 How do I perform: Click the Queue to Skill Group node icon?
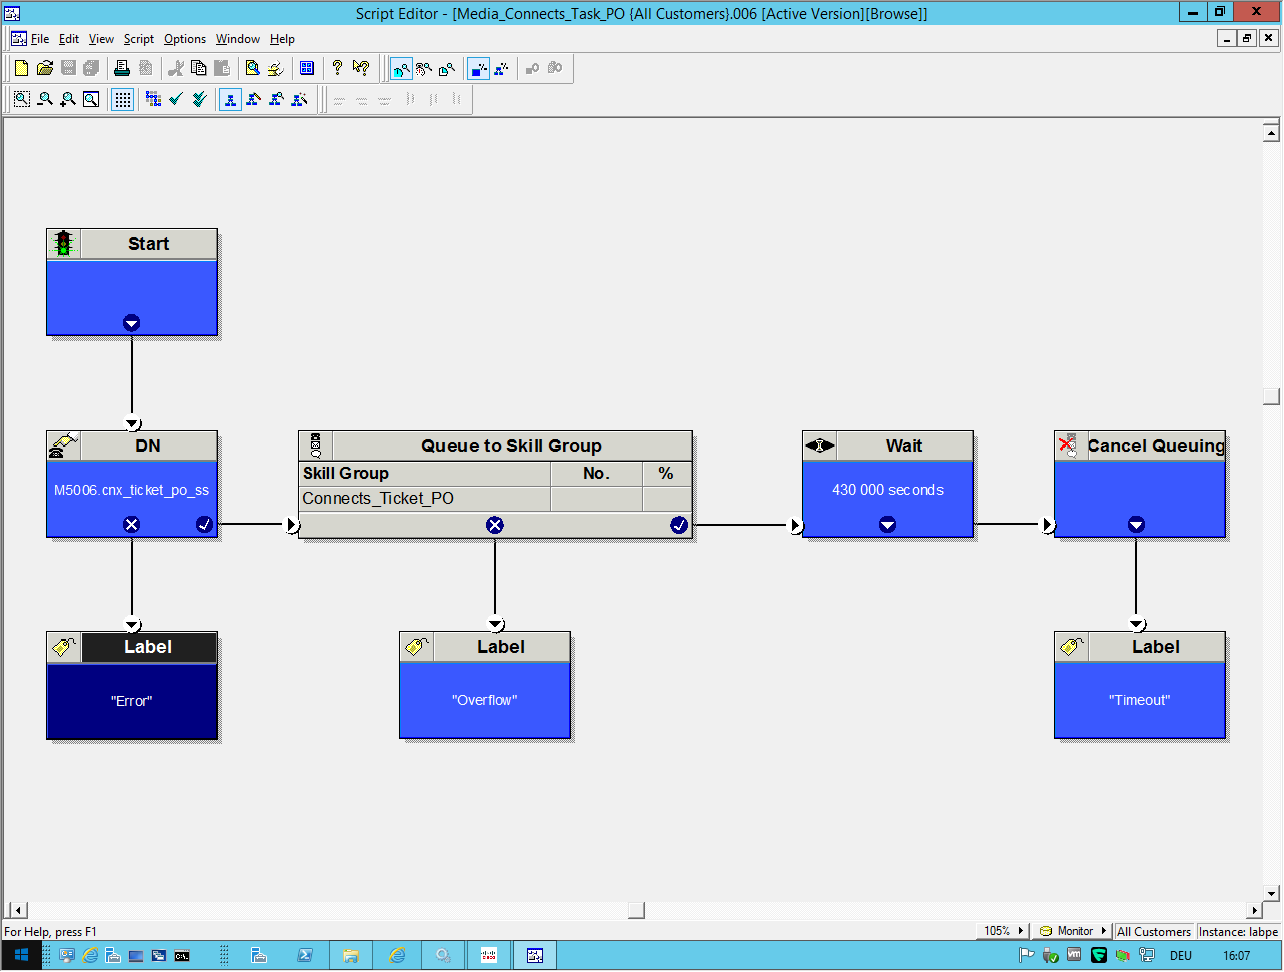tap(316, 446)
